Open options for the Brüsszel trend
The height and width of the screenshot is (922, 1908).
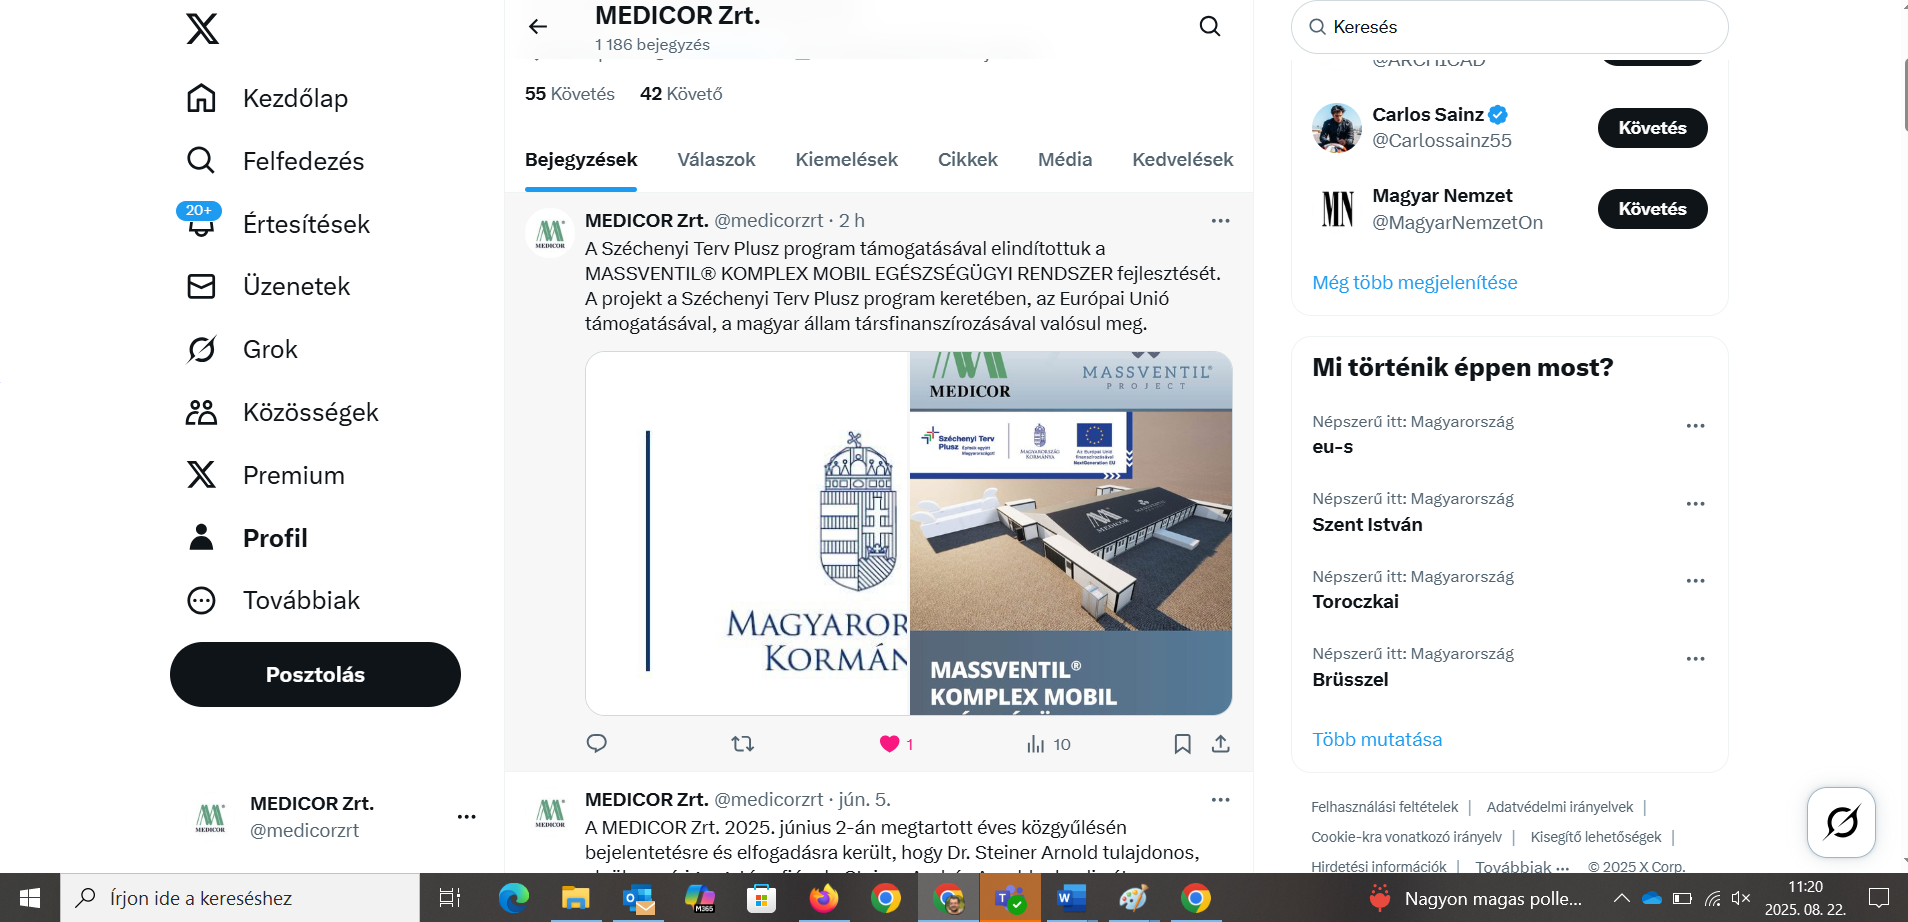point(1695,659)
